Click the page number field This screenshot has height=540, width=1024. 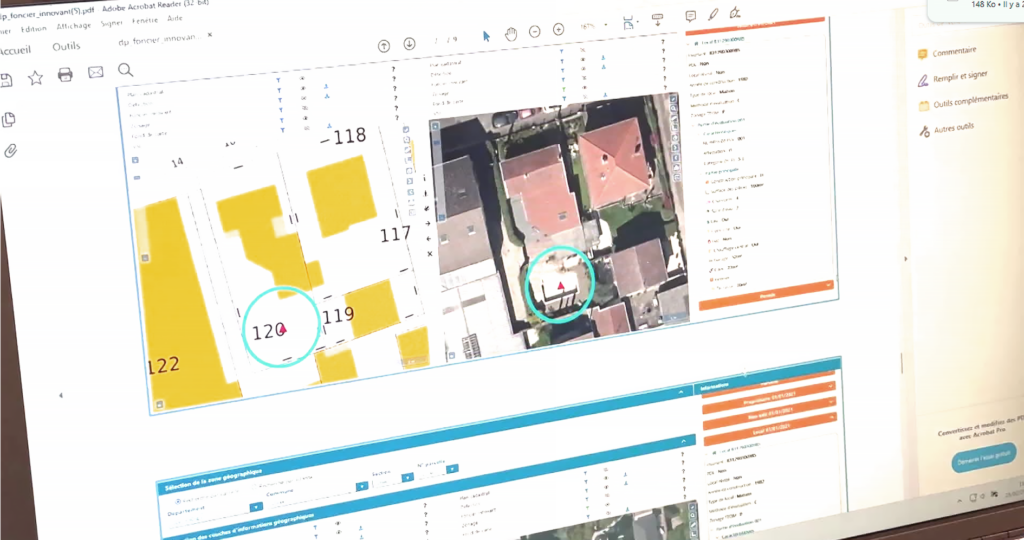(436, 41)
